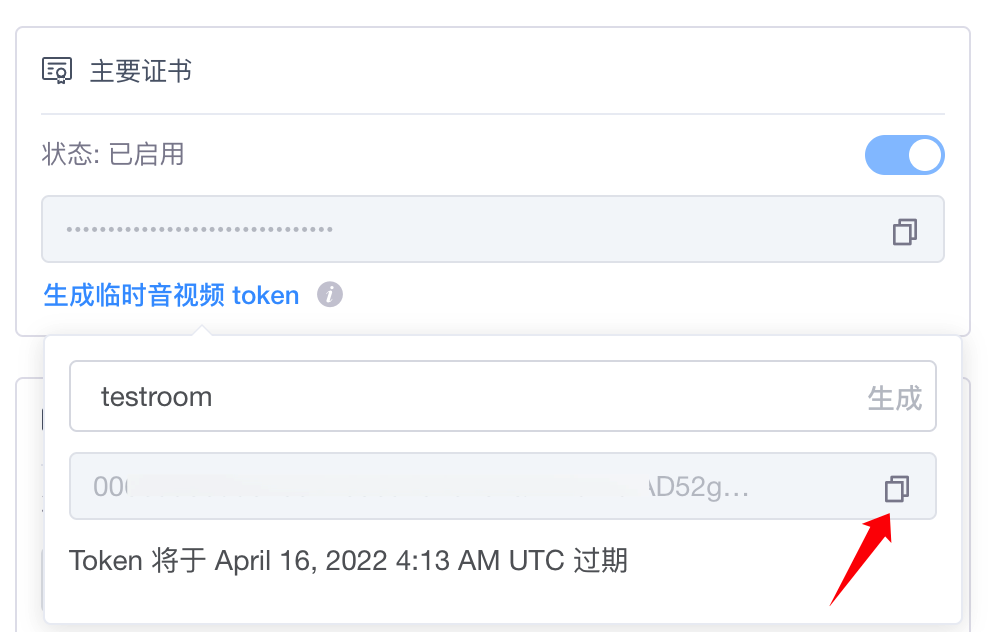Click the 主要证书 section heading
Screen dimensions: 988x632
[141, 71]
